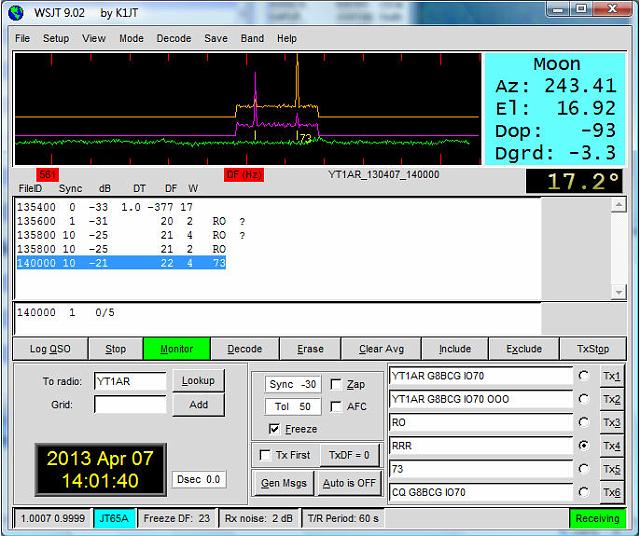Click the Tx5 transmit button
640x536 pixels.
(x=611, y=469)
